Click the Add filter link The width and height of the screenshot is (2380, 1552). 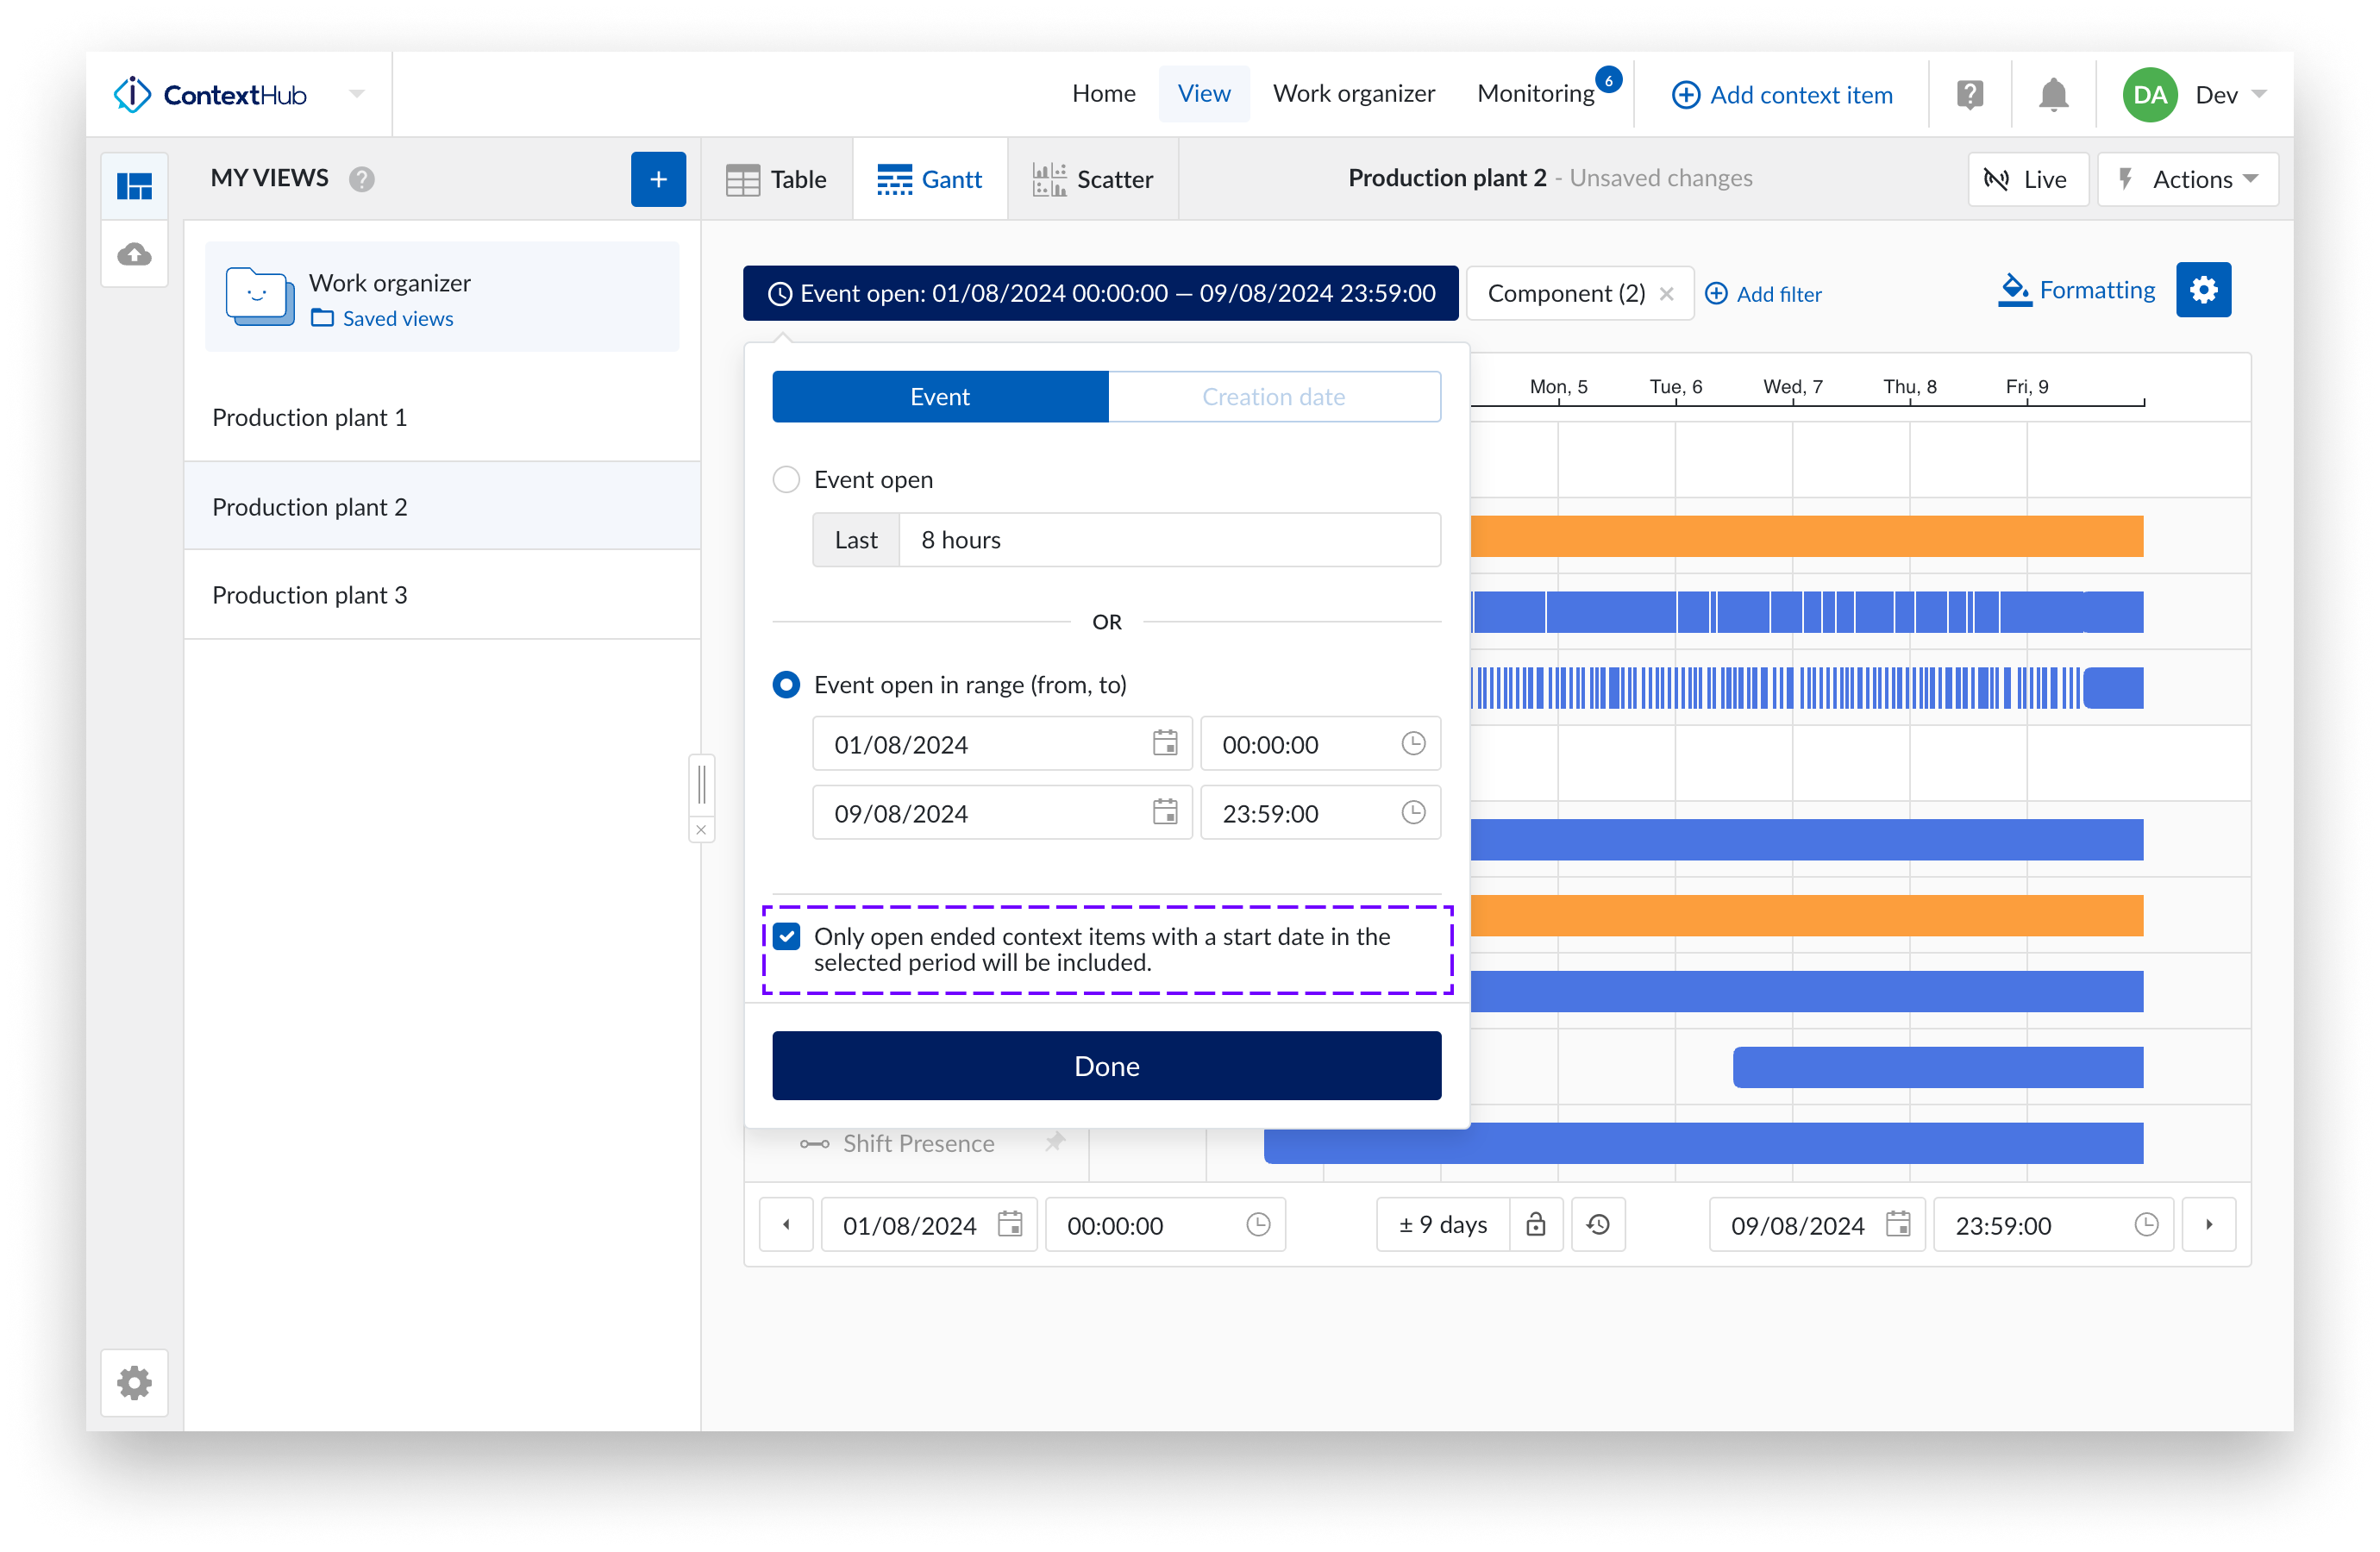[x=1763, y=294]
